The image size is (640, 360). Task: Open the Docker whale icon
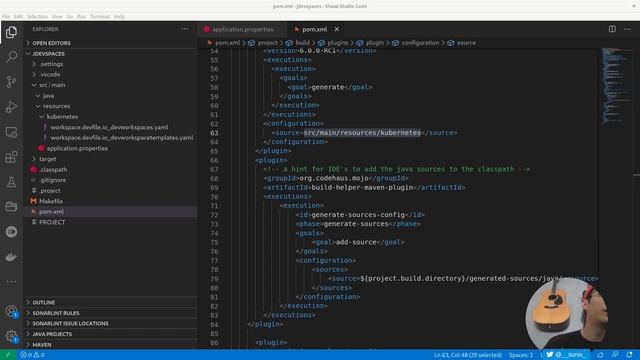11,257
